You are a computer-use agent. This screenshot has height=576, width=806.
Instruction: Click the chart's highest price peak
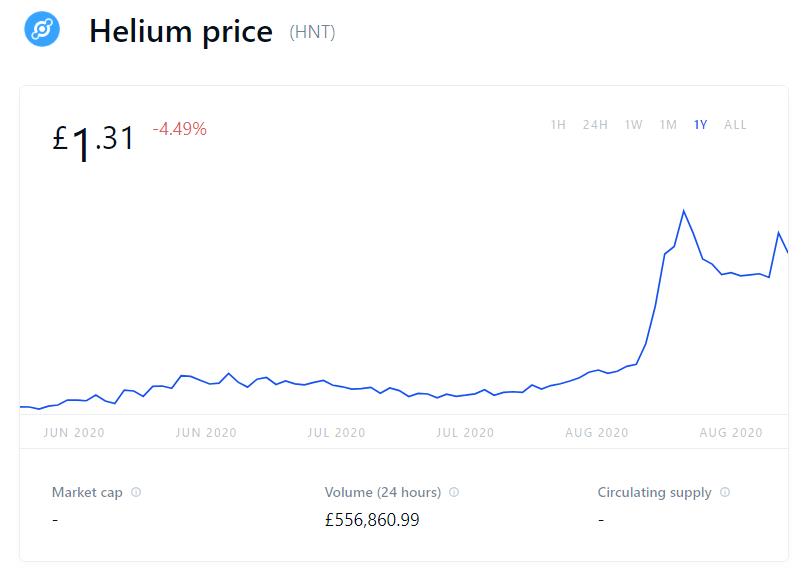pyautogui.click(x=683, y=211)
